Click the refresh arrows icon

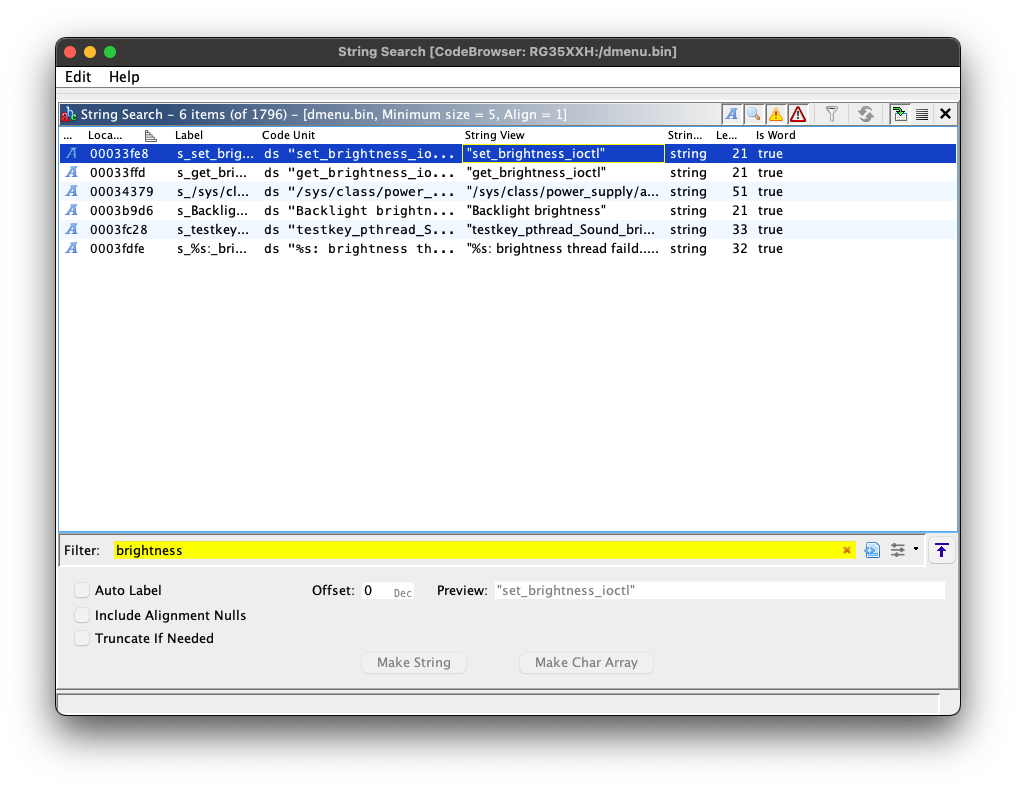(x=866, y=115)
